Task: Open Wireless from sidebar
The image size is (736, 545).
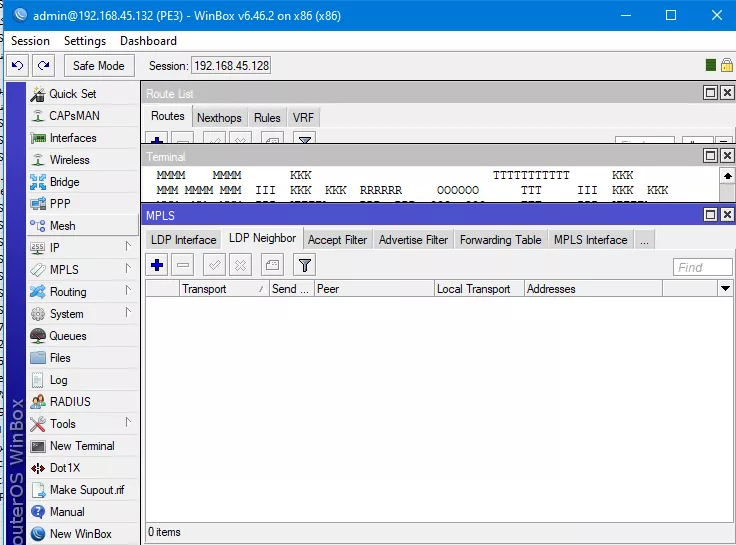Action: 83,160
